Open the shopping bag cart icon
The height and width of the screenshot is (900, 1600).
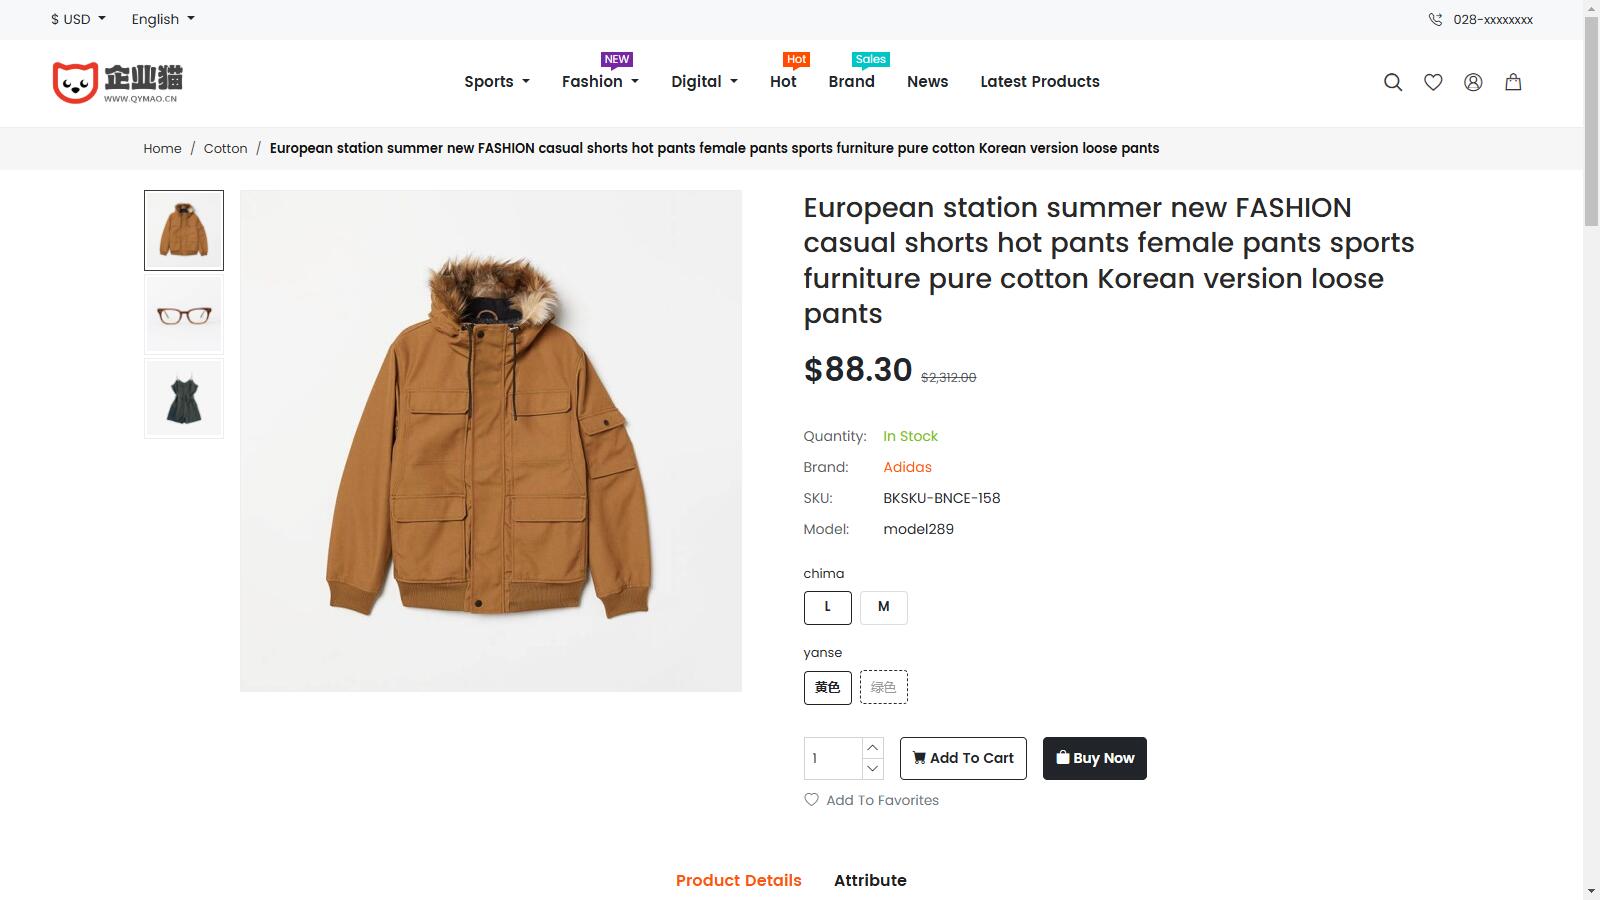(x=1513, y=82)
